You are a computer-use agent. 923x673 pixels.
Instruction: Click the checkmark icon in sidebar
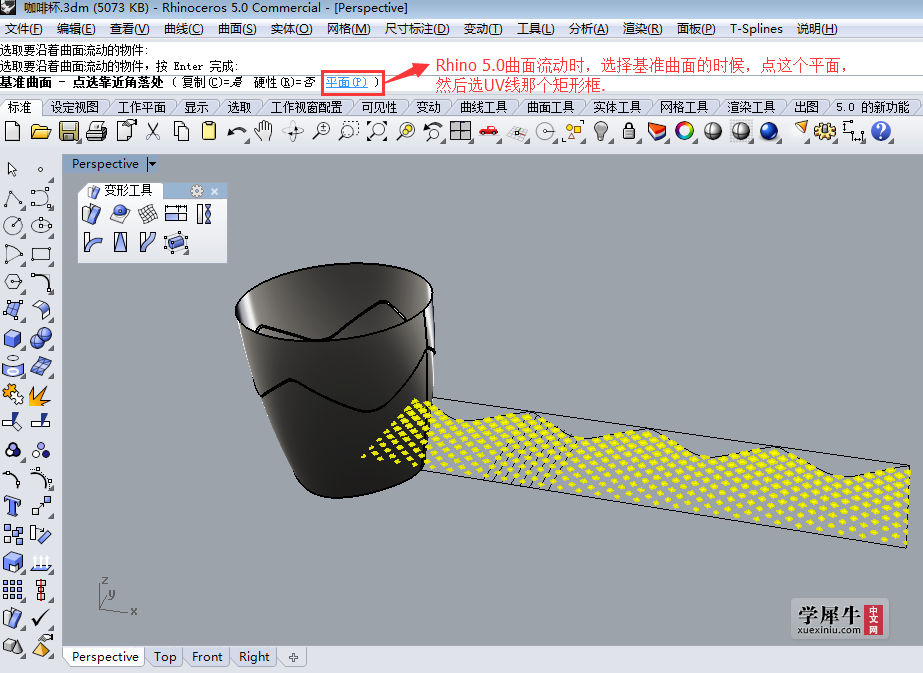pyautogui.click(x=41, y=618)
